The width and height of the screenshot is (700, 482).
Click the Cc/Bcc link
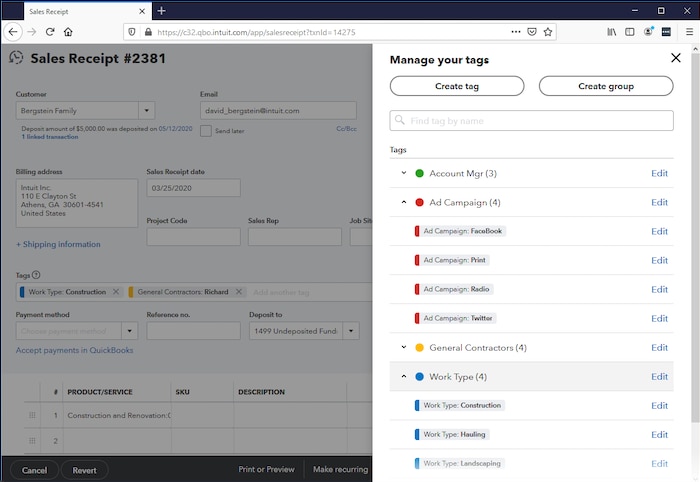(x=346, y=129)
